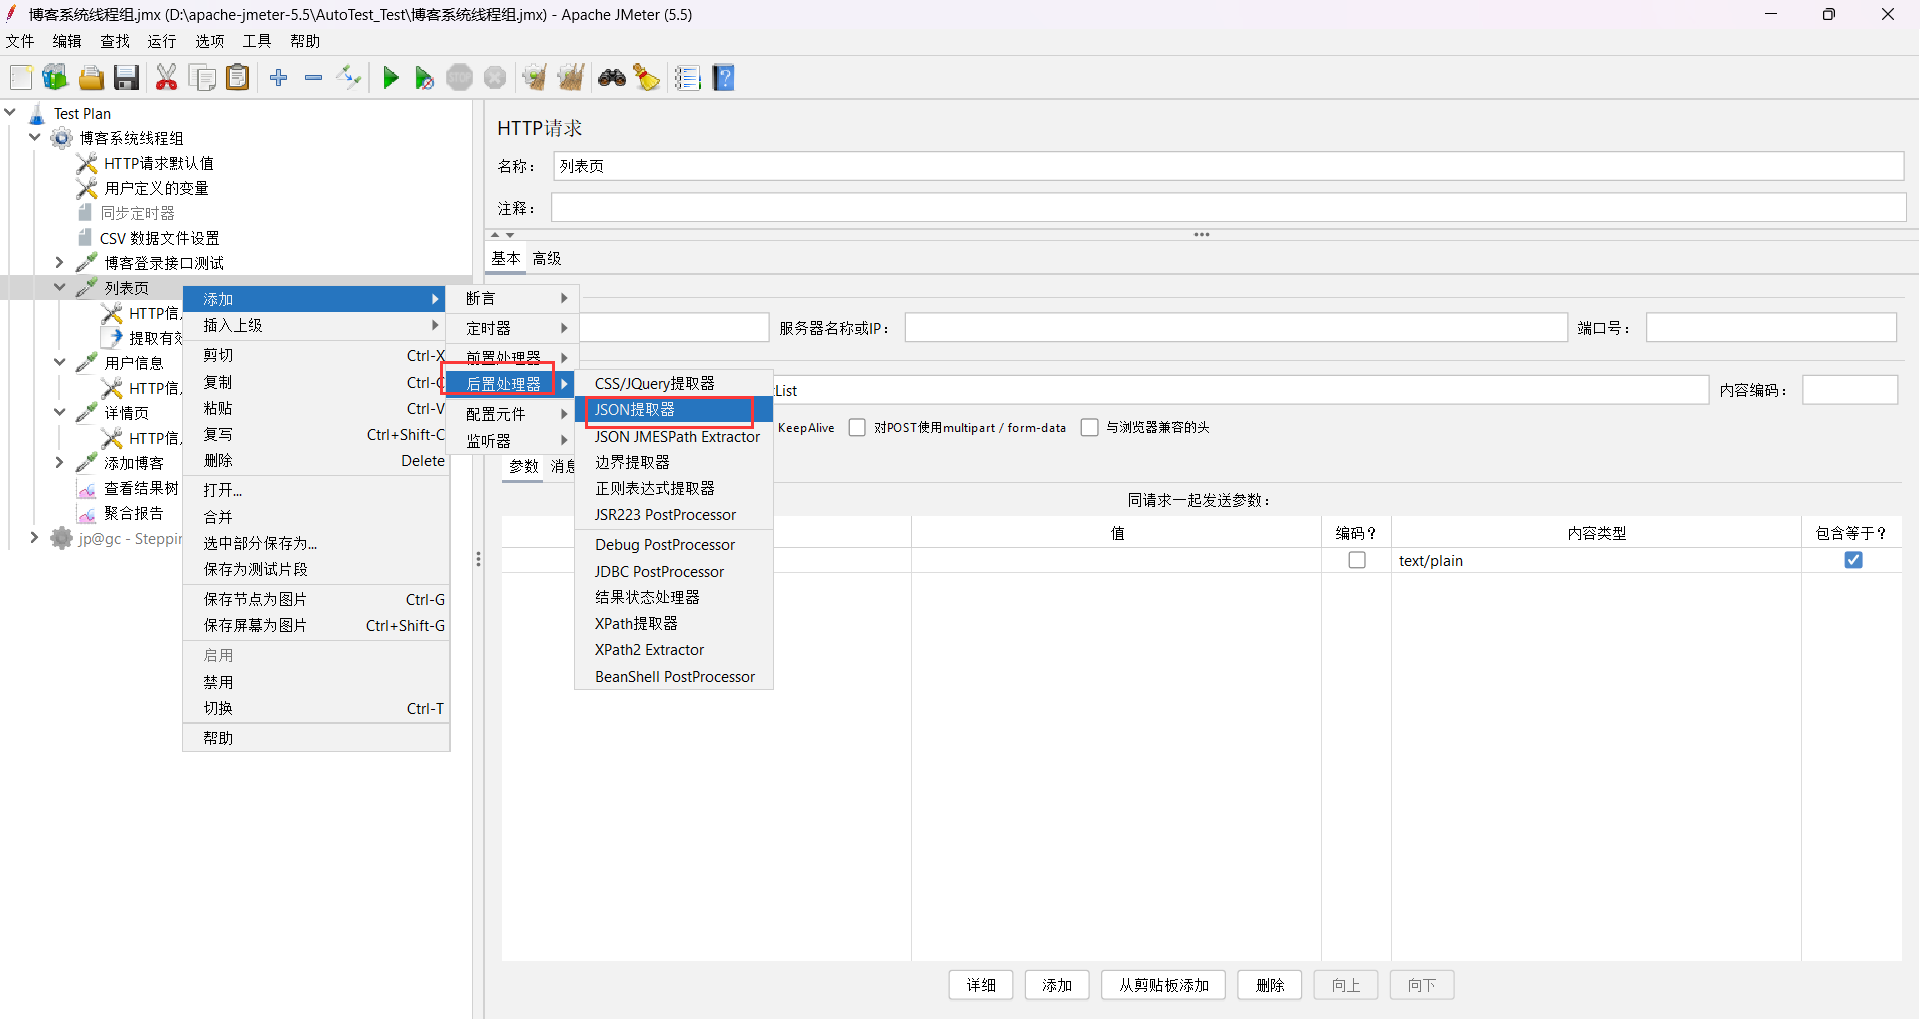Screen dimensions: 1920x1020
Task: Choose JSON提取器 from post-processor submenu
Action: (673, 410)
